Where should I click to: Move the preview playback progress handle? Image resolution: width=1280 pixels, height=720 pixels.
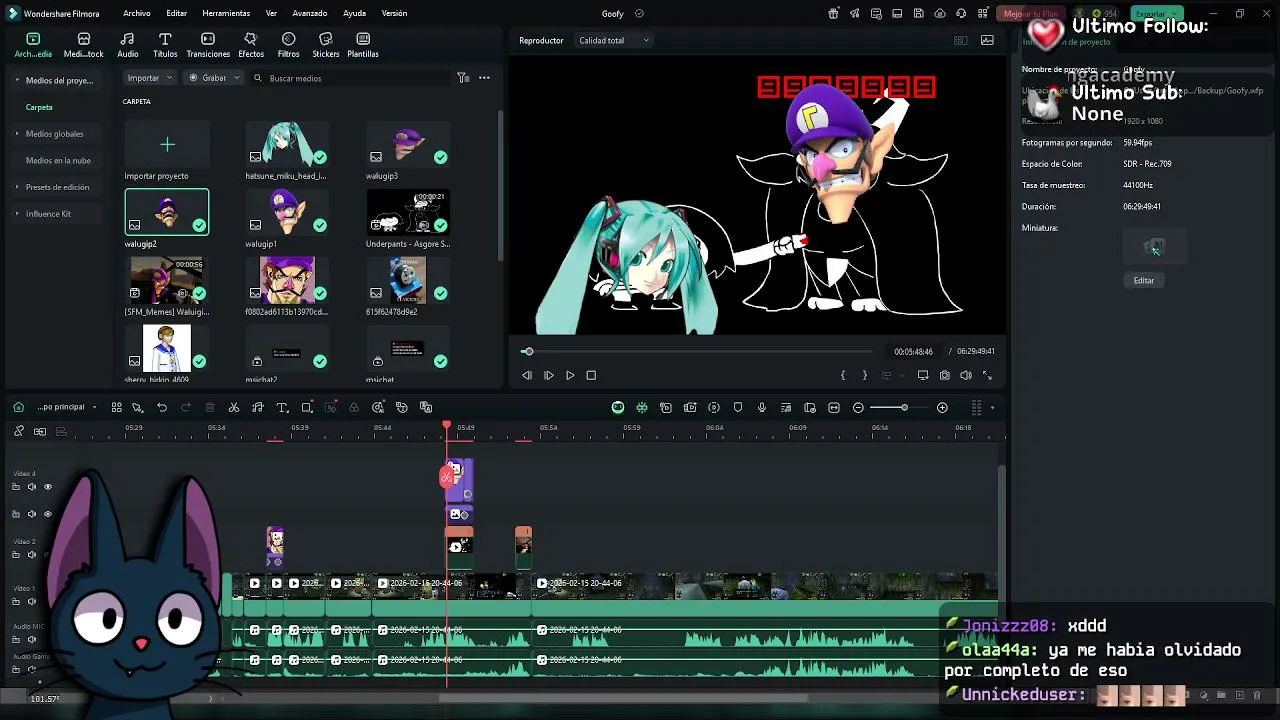point(528,351)
